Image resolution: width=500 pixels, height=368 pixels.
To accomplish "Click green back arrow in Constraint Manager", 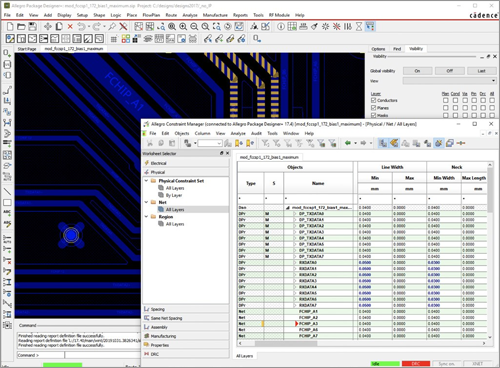I will click(348, 143).
